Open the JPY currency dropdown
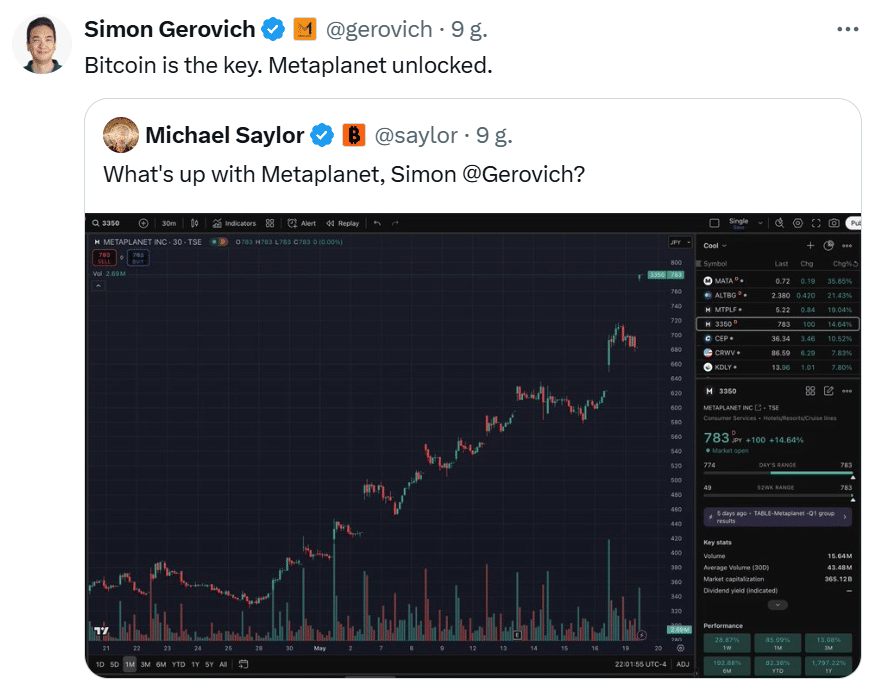 coord(680,242)
